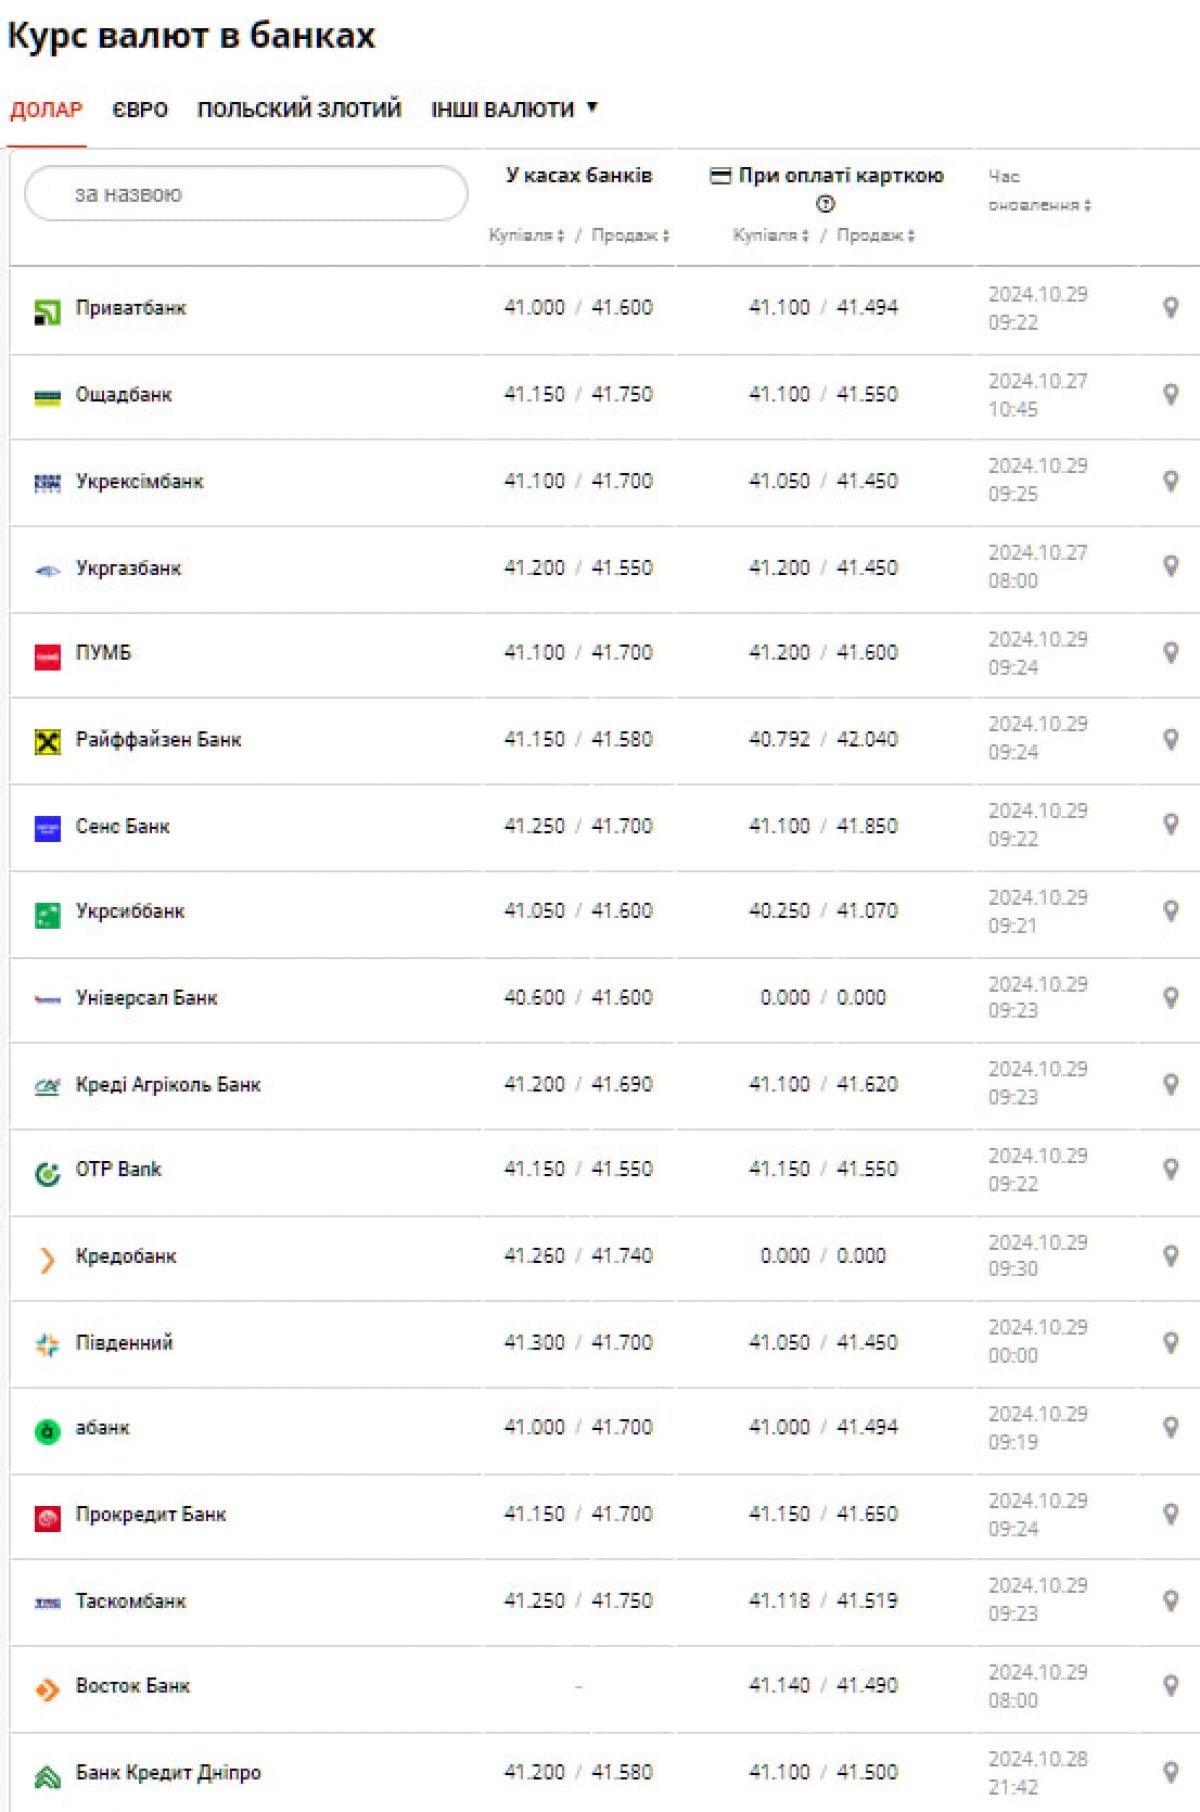
Task: Open the Укрексімбанк bank link
Action: click(139, 481)
